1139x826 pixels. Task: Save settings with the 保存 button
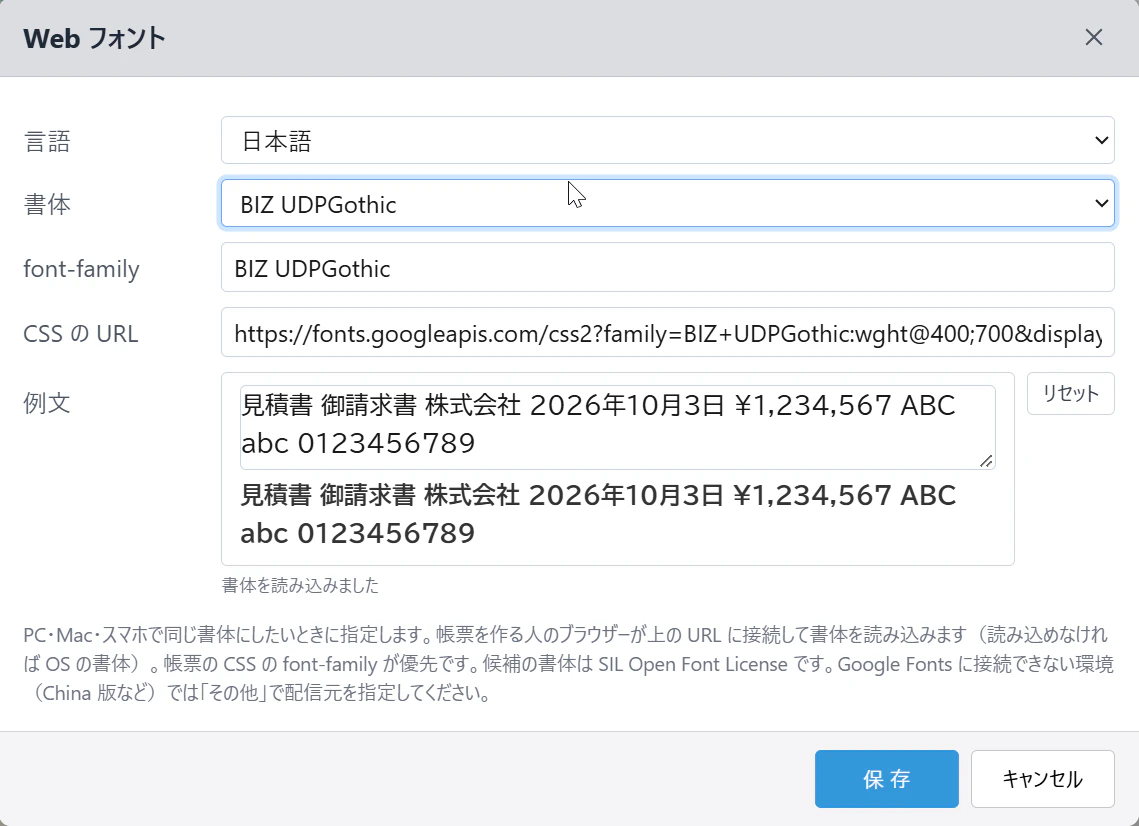click(x=886, y=779)
